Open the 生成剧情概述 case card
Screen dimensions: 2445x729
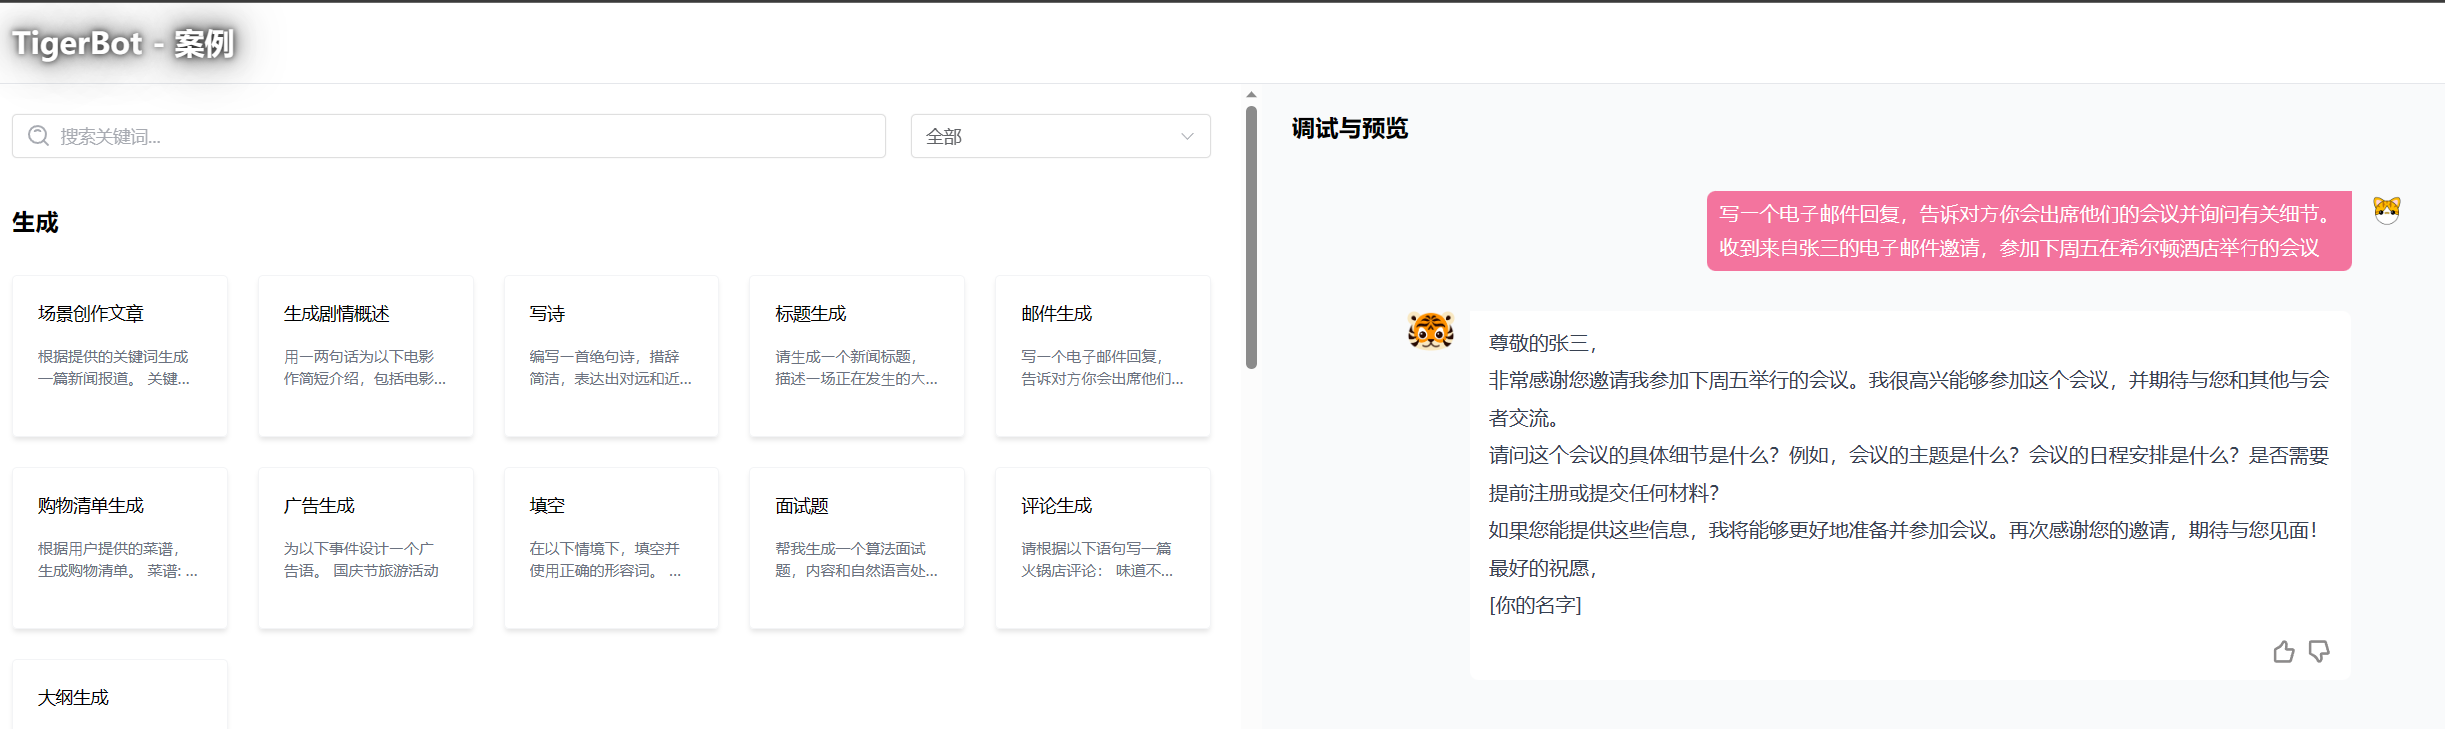[366, 356]
